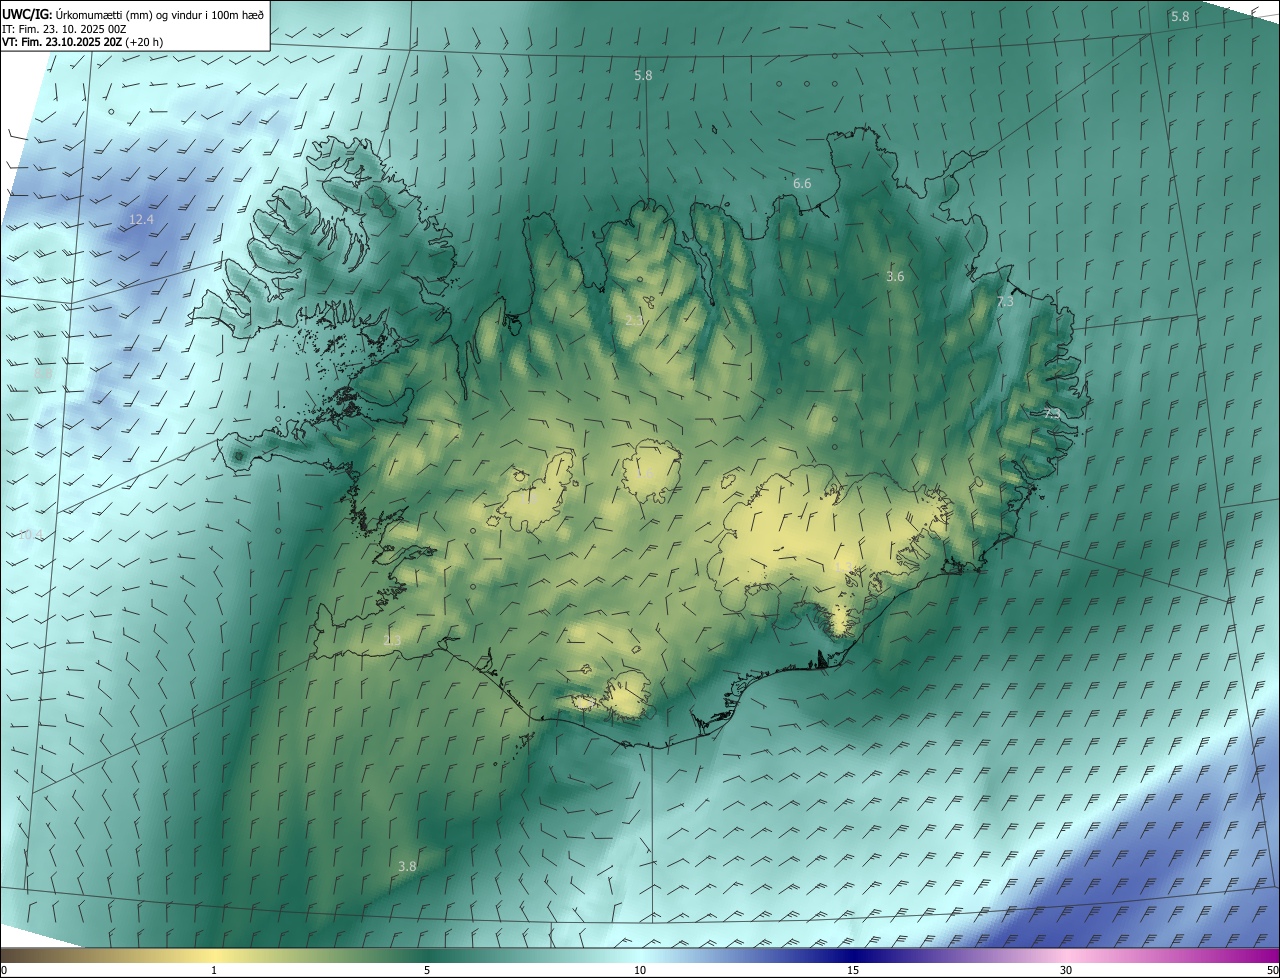The height and width of the screenshot is (978, 1280).
Task: Click the 2.3 label in the northern Iceland valleys
Action: 635,320
